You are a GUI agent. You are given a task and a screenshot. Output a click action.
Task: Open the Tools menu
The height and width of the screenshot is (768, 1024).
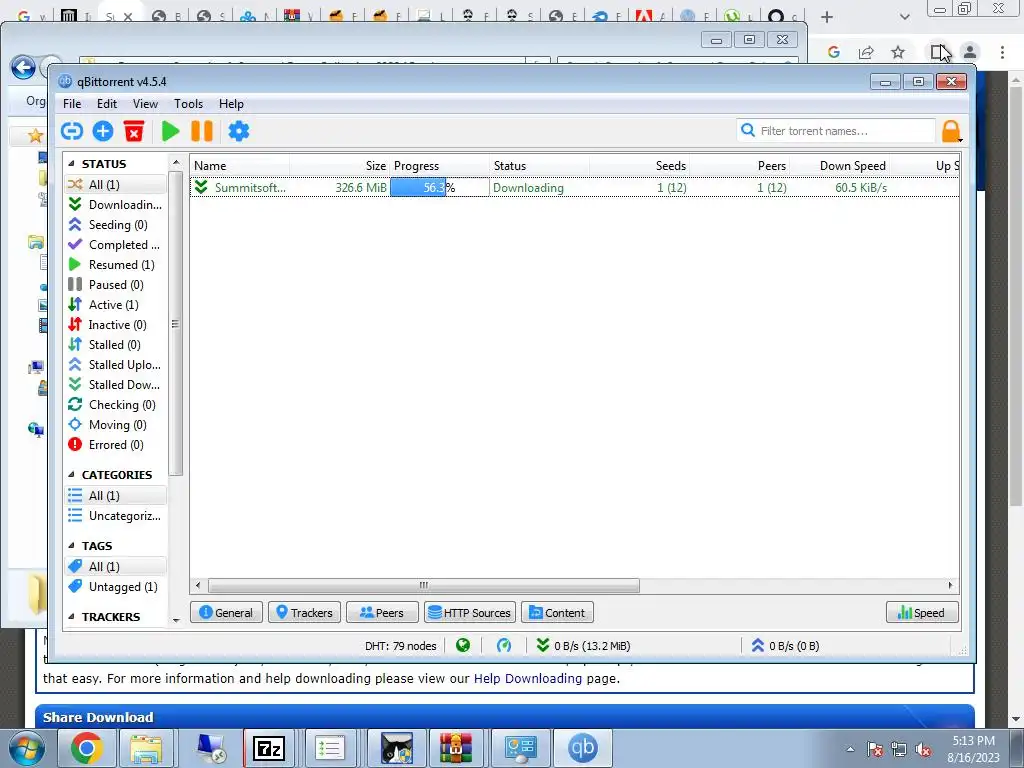point(188,104)
